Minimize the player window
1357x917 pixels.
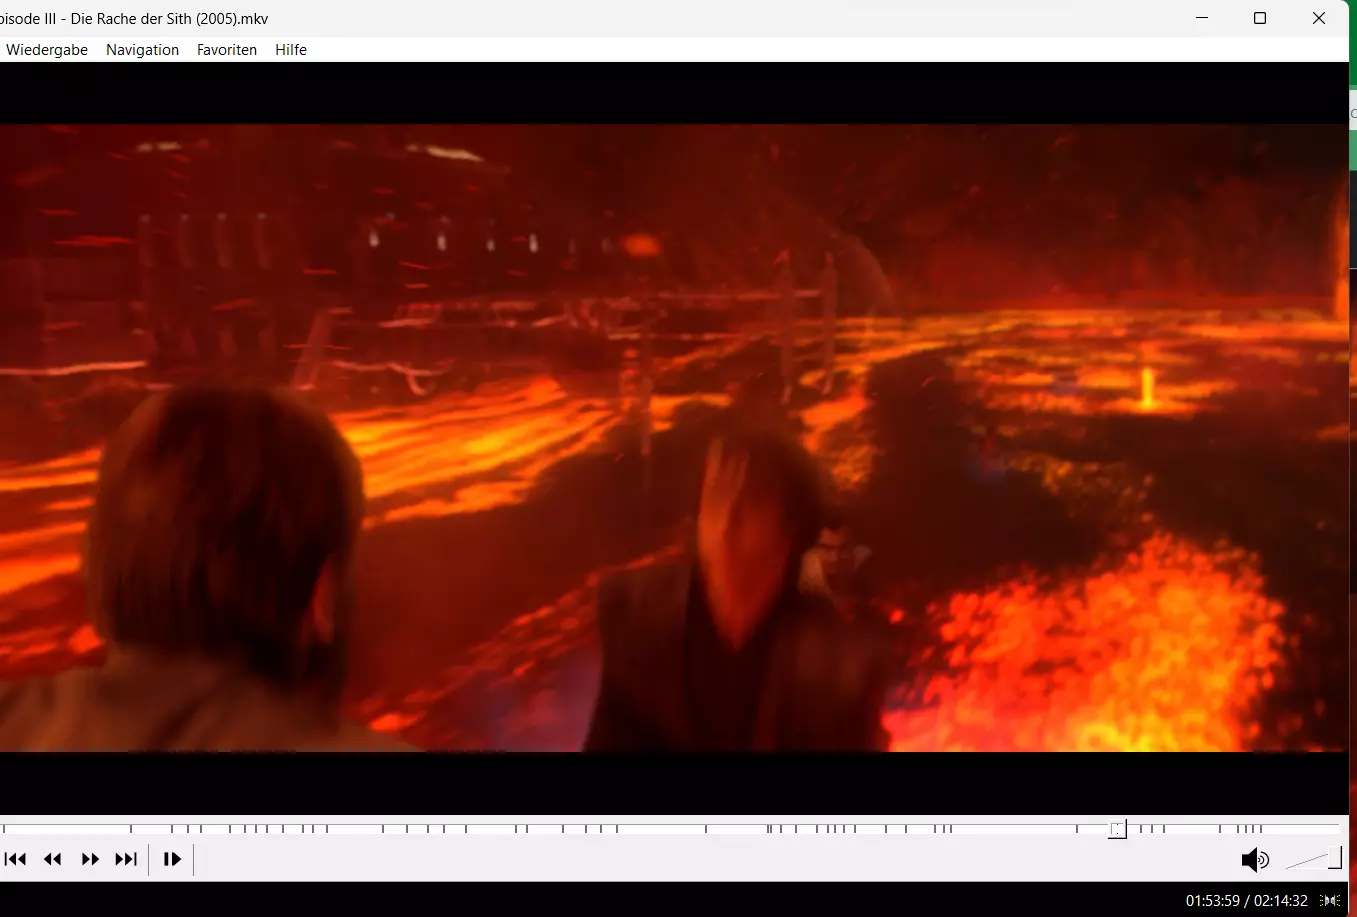click(1202, 18)
